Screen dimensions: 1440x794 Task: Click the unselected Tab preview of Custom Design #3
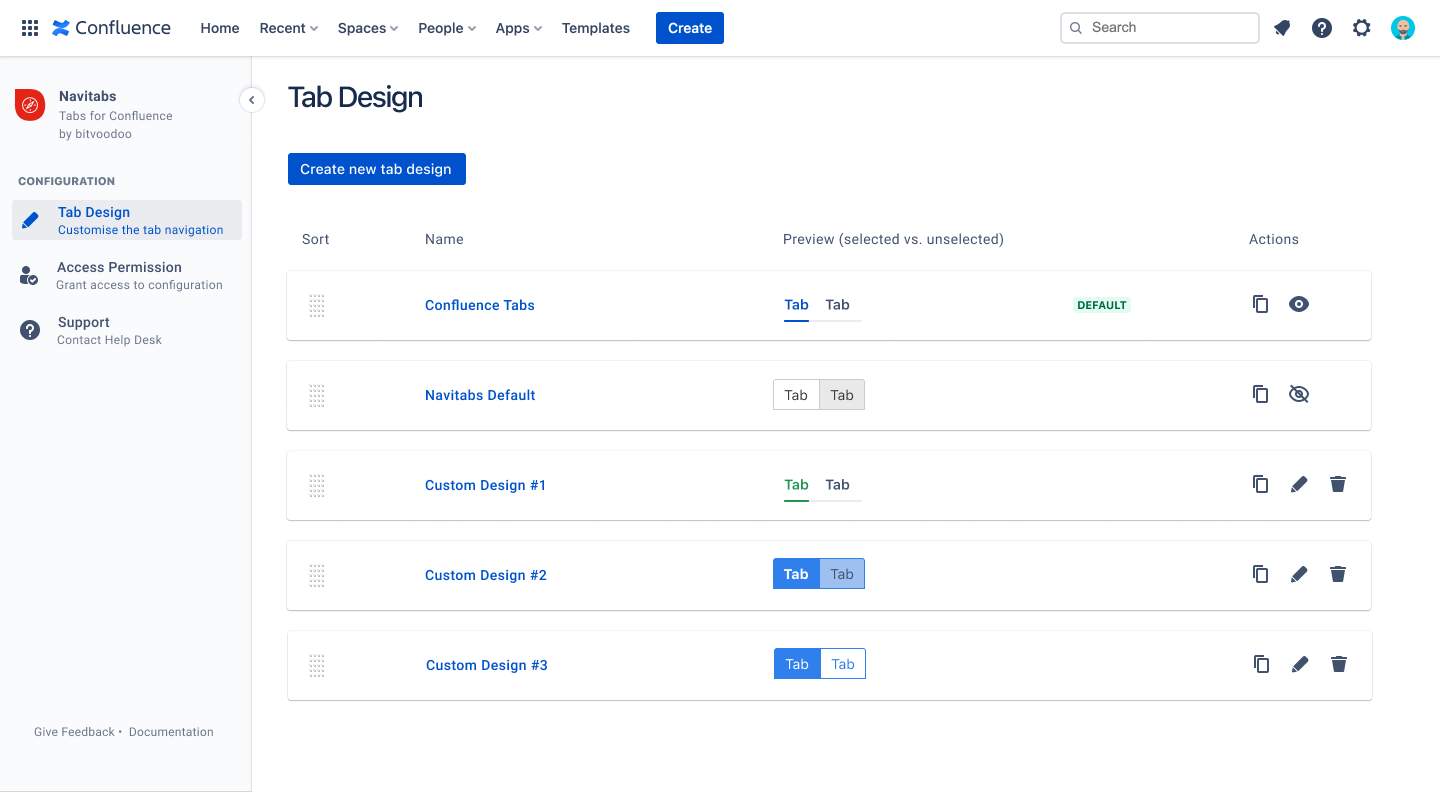pyautogui.click(x=843, y=664)
